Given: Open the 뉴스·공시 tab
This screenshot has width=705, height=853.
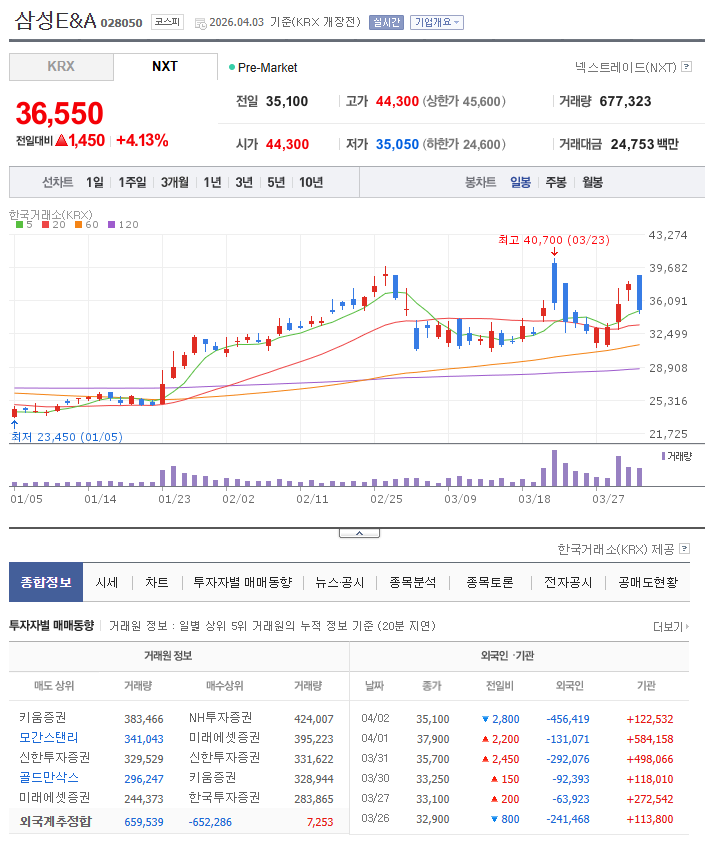Looking at the screenshot, I should [339, 582].
